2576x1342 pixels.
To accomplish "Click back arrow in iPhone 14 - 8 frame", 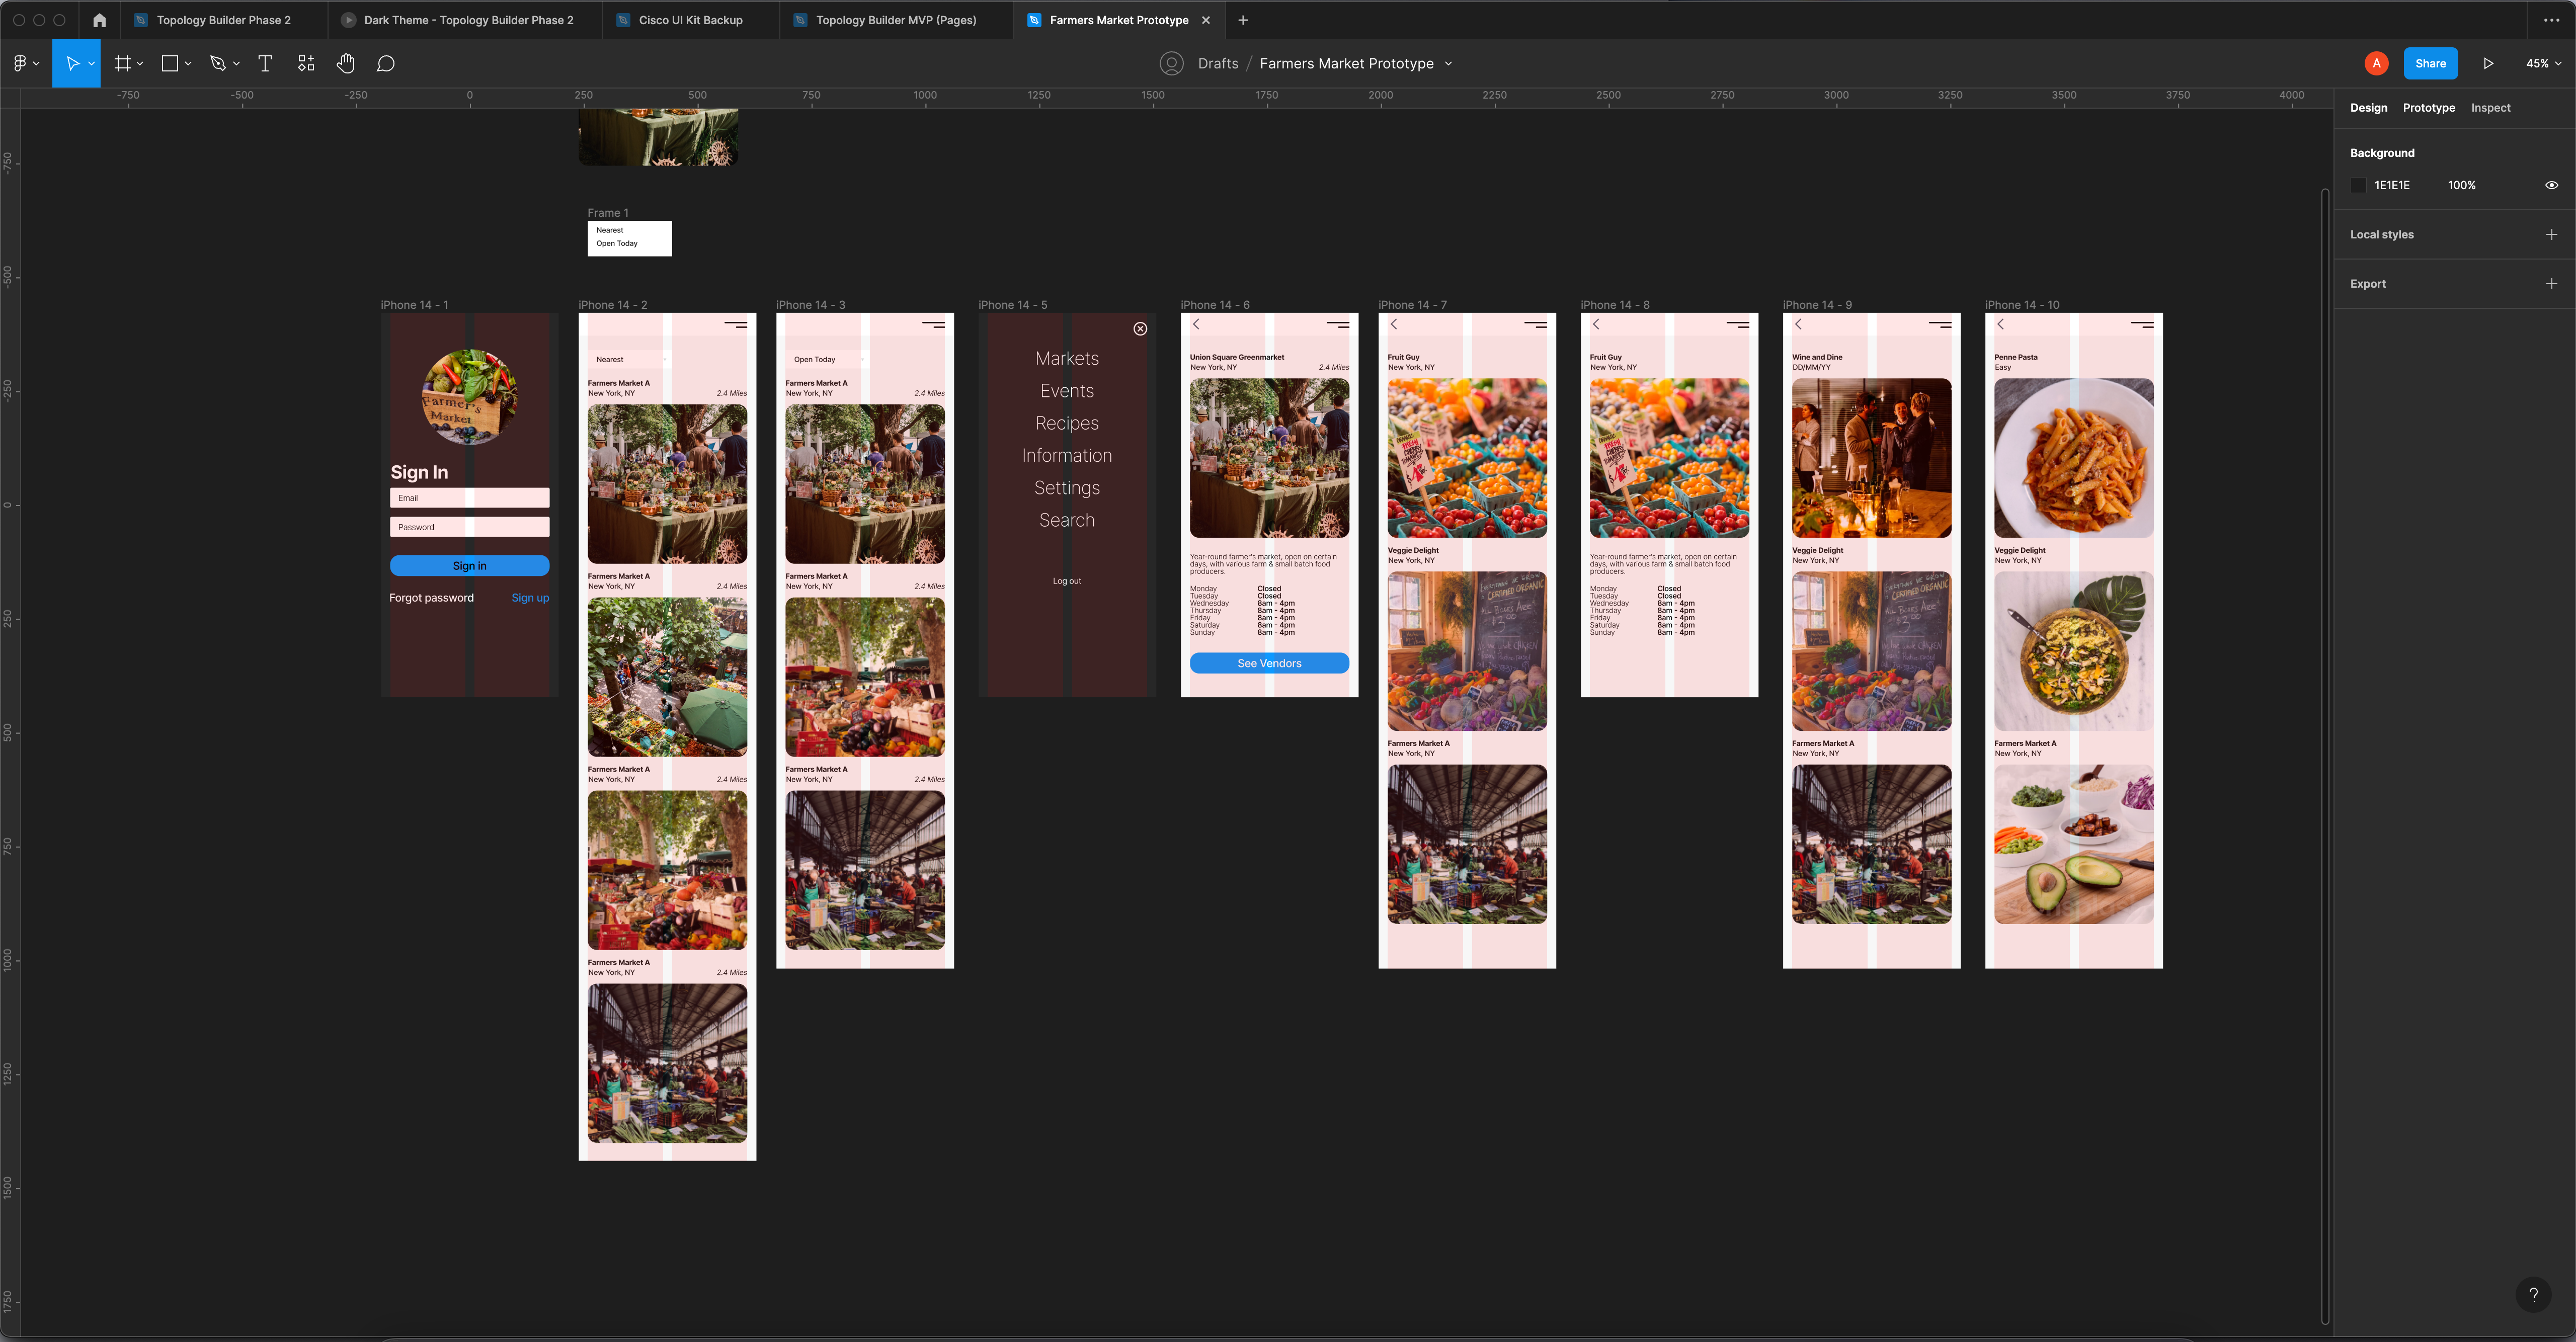I will [x=1596, y=324].
